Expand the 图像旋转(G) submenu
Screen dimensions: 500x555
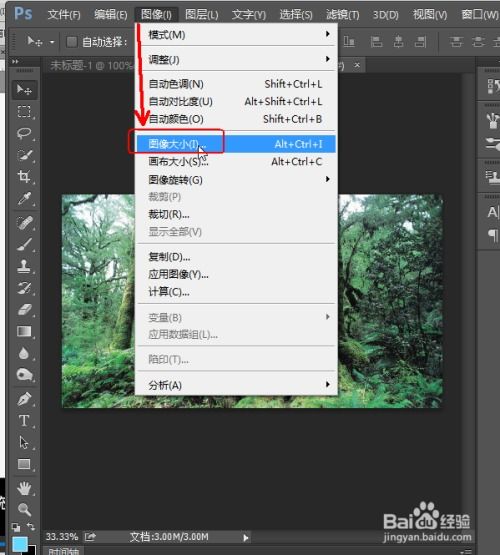(236, 179)
